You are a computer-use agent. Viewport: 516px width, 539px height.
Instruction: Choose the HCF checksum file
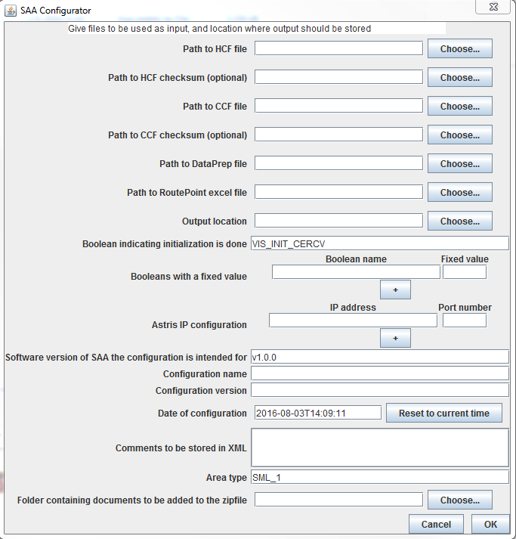point(460,78)
